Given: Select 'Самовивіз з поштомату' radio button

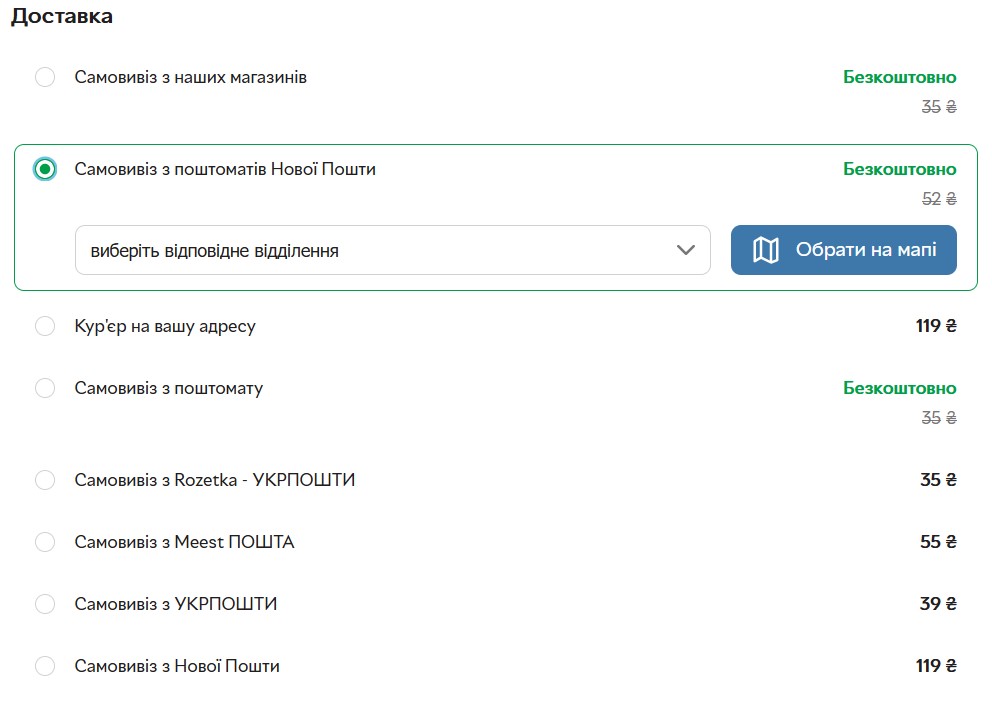Looking at the screenshot, I should (x=45, y=388).
